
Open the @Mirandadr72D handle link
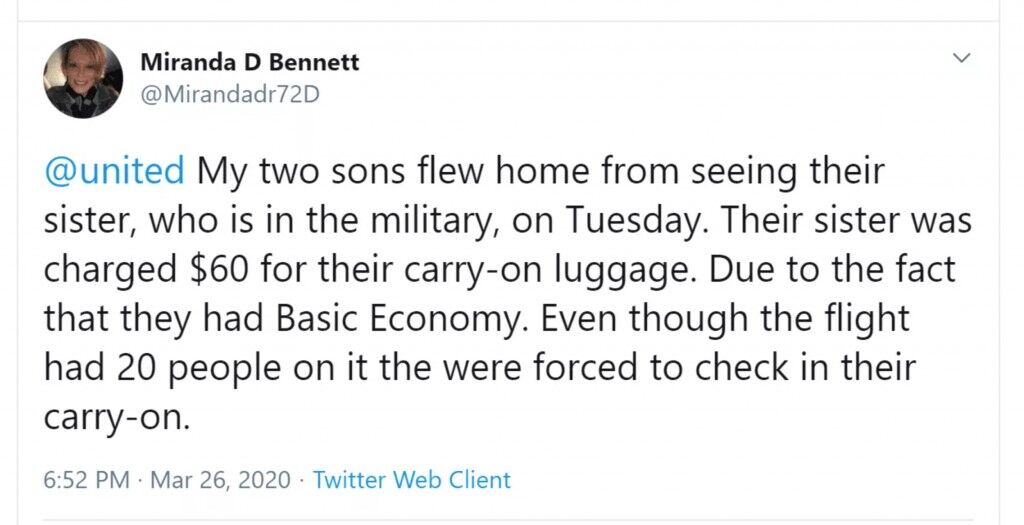tap(230, 95)
